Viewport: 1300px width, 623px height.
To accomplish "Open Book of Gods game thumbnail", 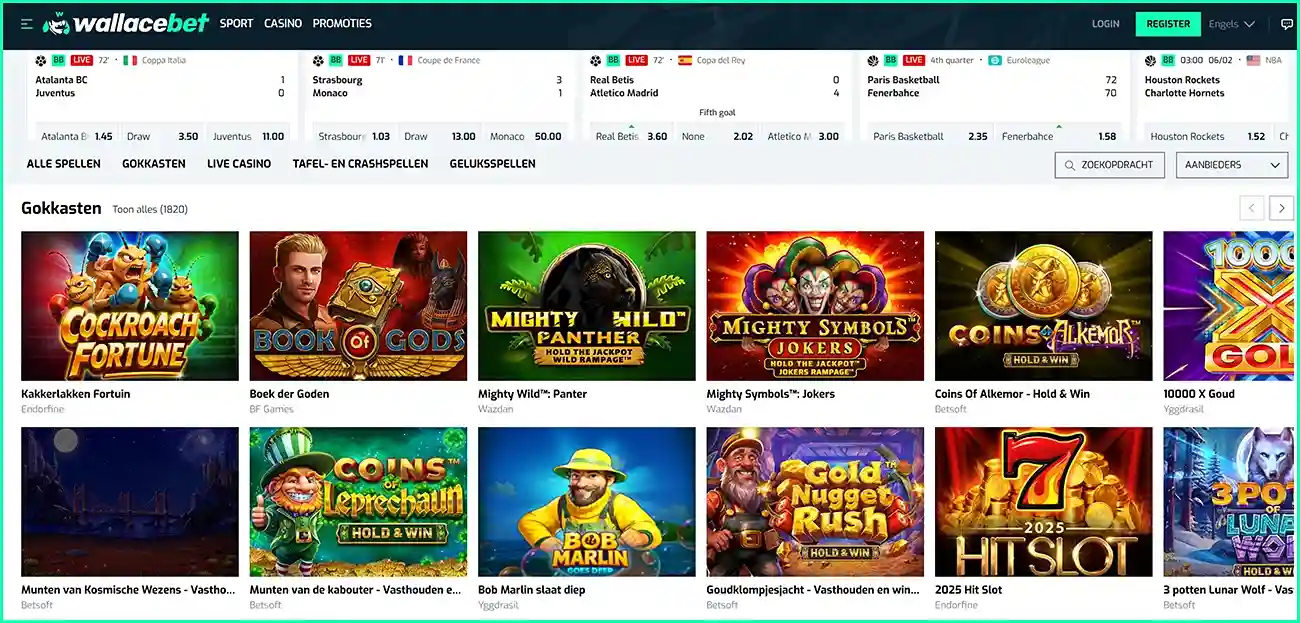I will click(358, 306).
